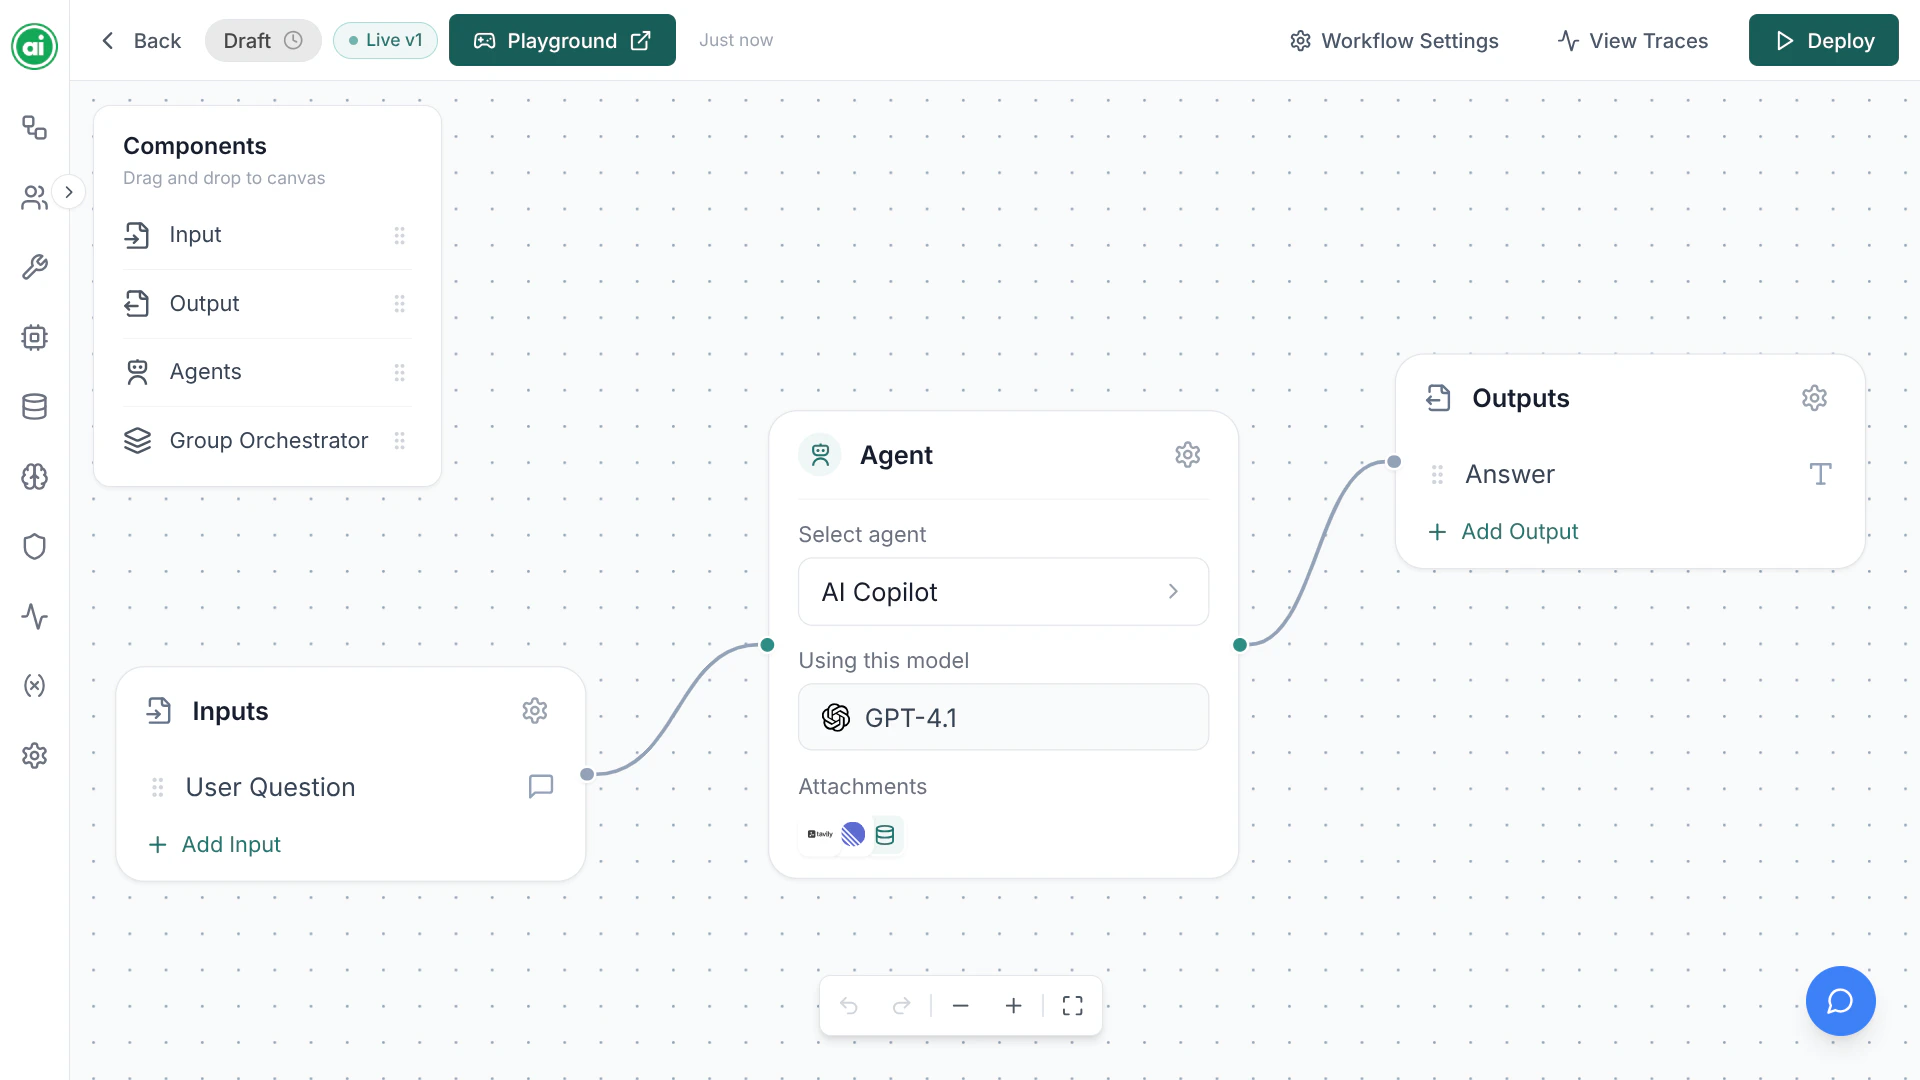The width and height of the screenshot is (1920, 1080).
Task: Click Add Output
Action: coord(1503,531)
